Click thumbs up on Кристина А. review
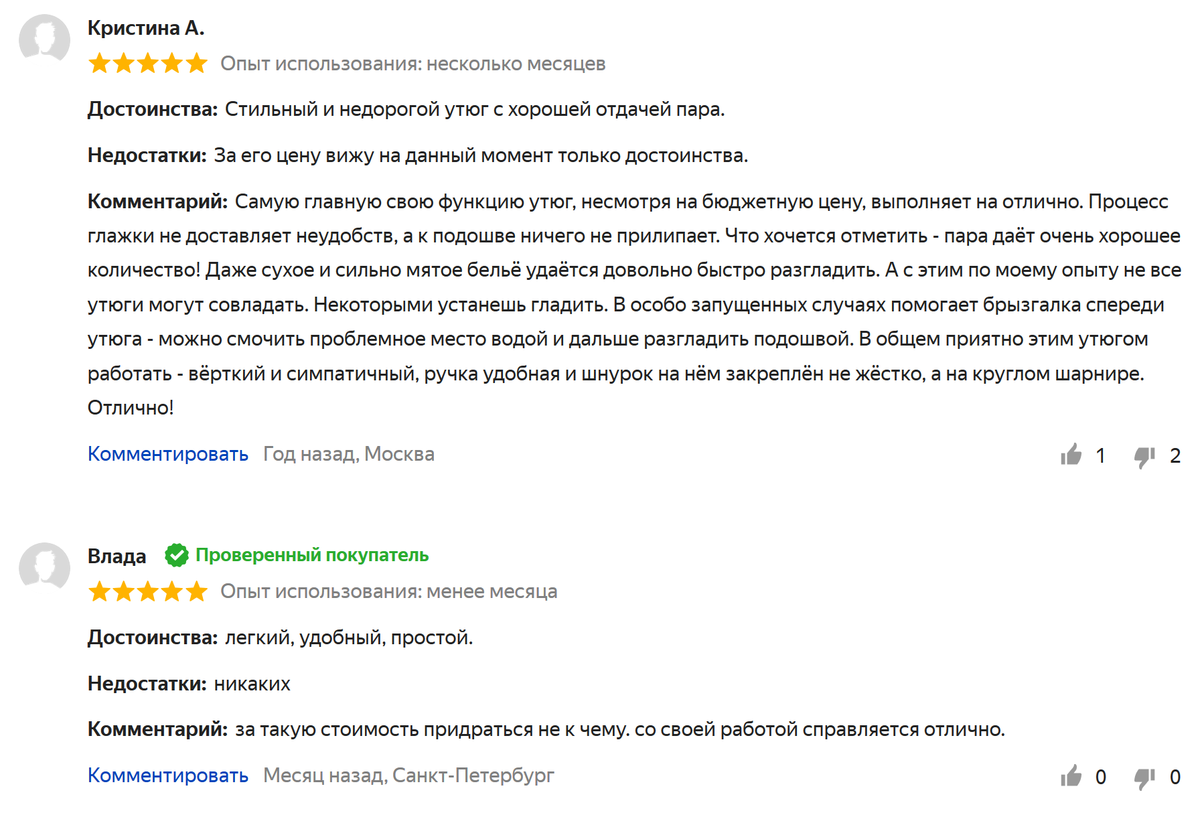 (1072, 456)
